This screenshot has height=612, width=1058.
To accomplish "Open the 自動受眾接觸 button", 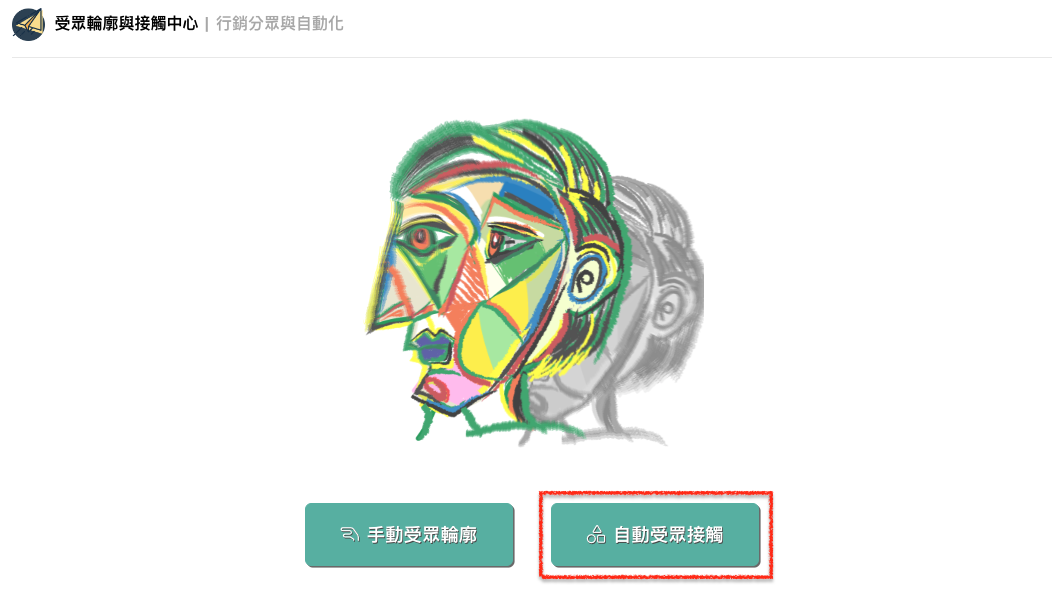I will 655,535.
